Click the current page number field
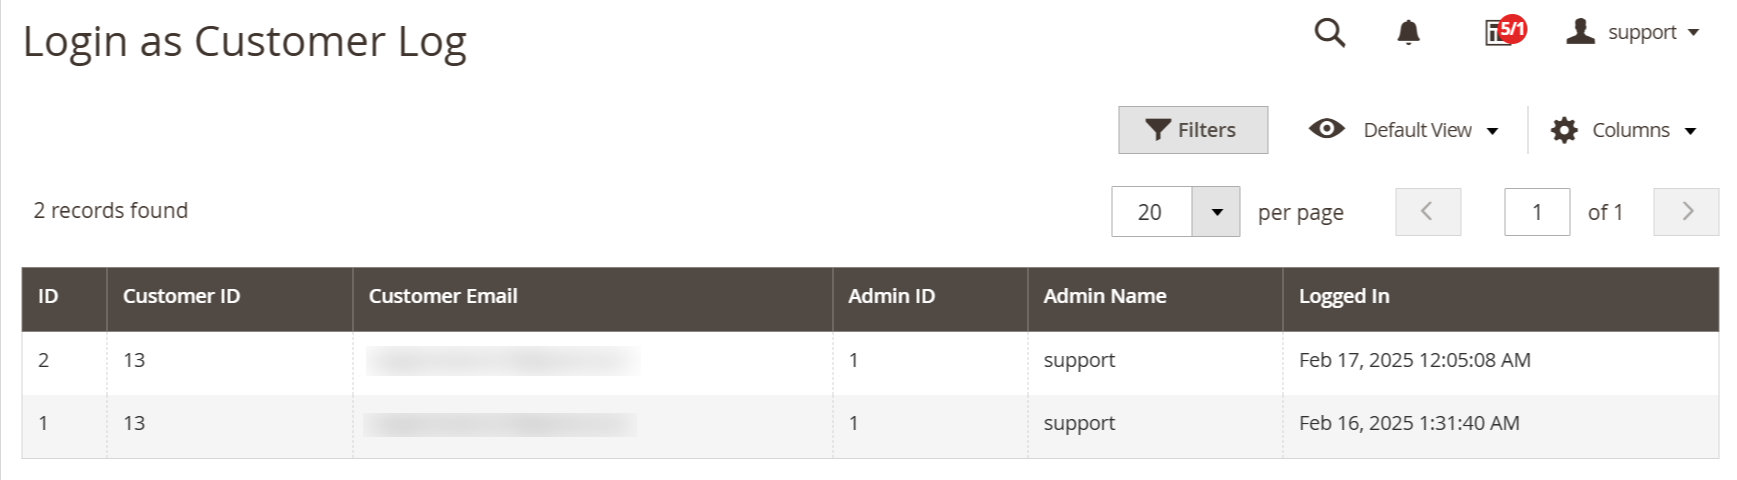This screenshot has height=480, width=1737. (x=1537, y=212)
